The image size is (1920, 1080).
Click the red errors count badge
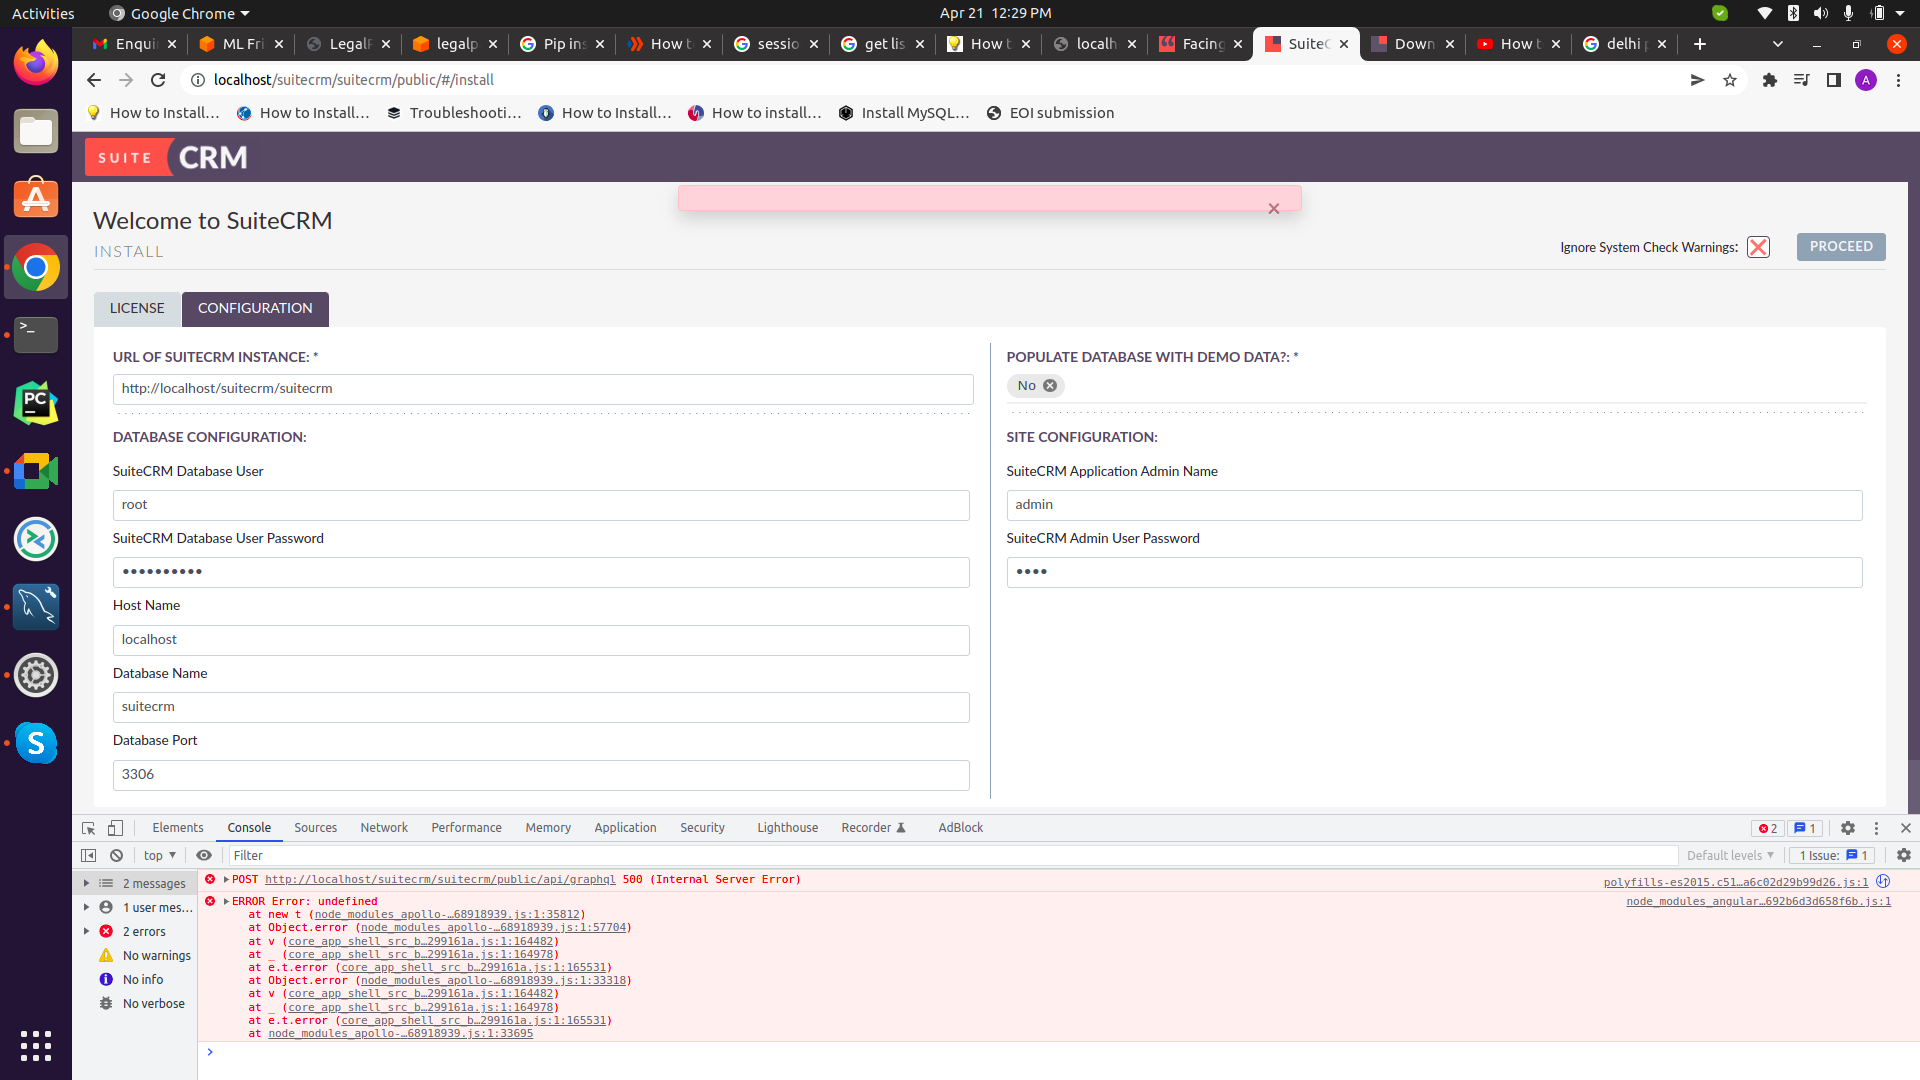pos(1768,828)
